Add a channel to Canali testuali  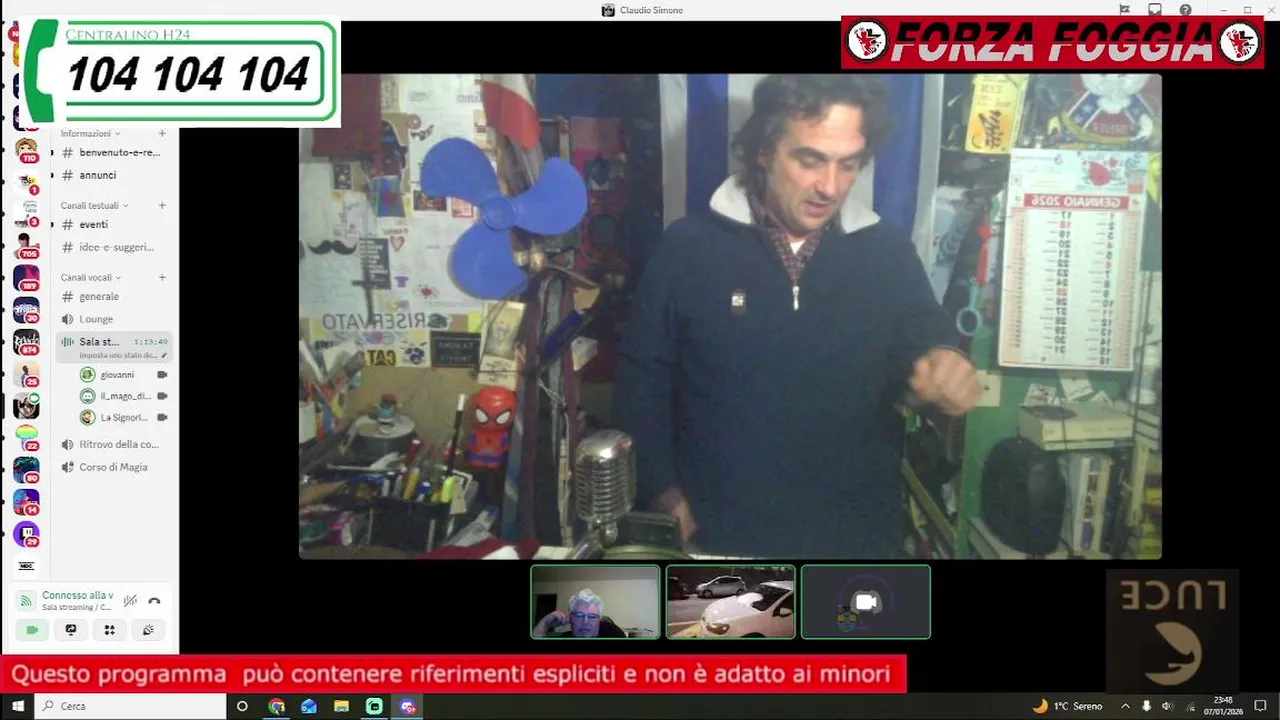click(x=162, y=205)
